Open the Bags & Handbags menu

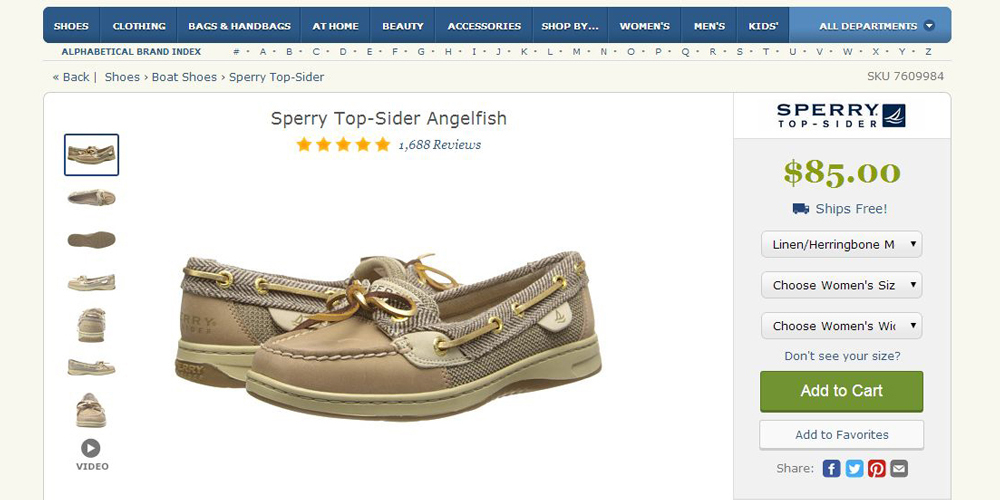[x=239, y=26]
